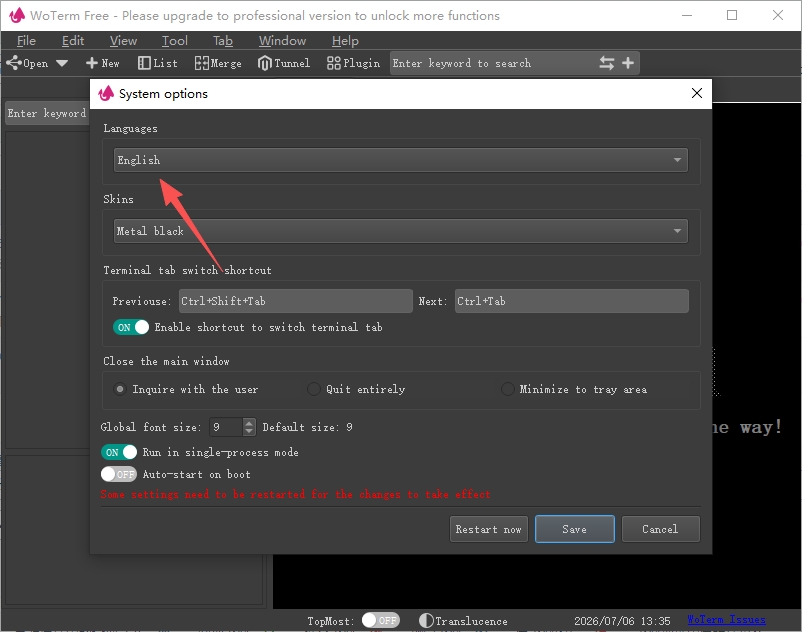The image size is (802, 632).
Task: Click the Merge toolbar icon
Action: click(x=202, y=63)
